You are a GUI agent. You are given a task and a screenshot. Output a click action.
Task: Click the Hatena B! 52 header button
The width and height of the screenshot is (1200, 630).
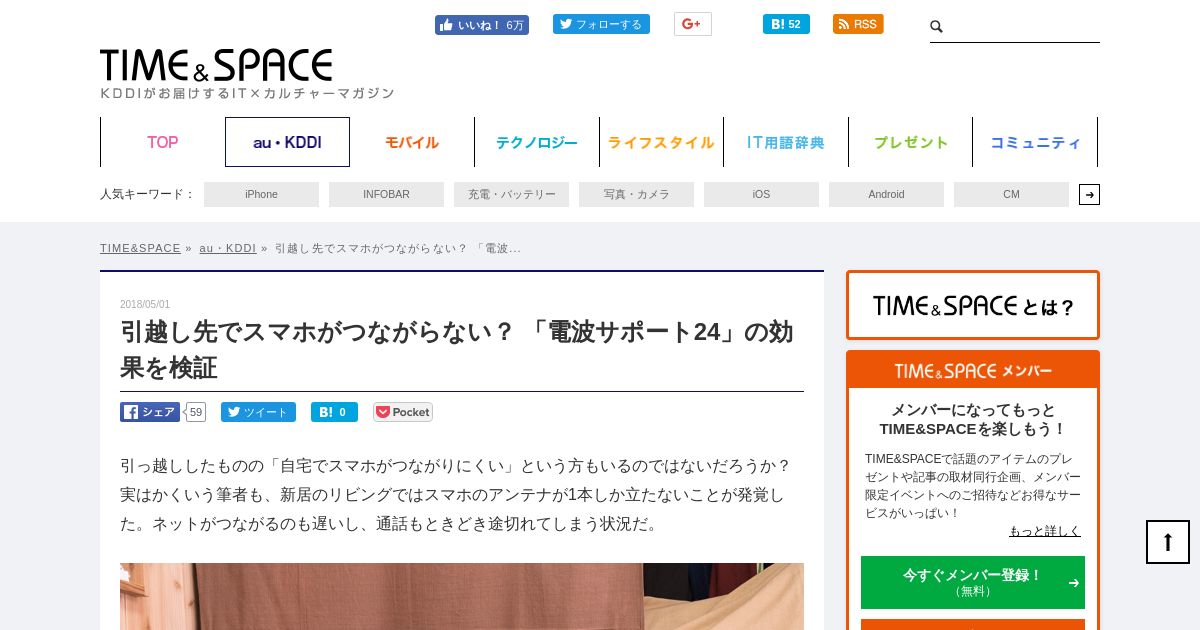[786, 24]
